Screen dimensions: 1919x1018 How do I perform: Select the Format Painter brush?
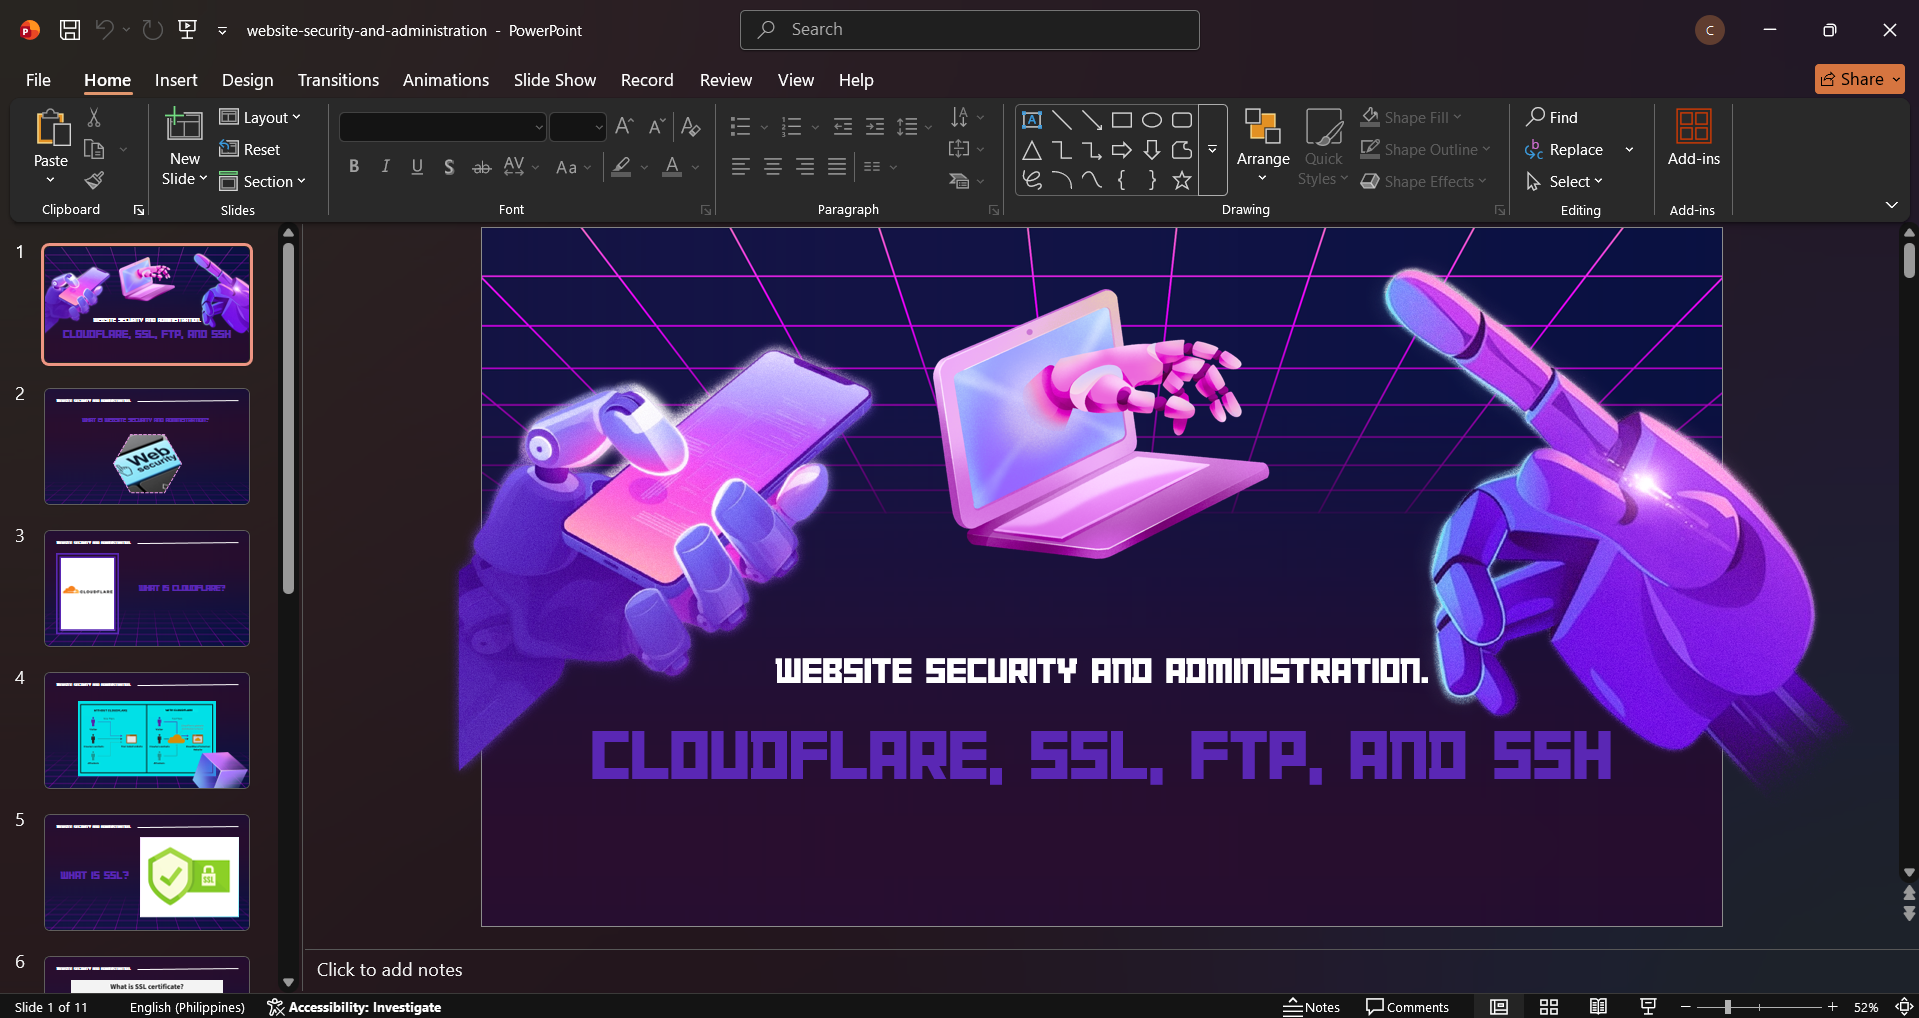pos(94,181)
